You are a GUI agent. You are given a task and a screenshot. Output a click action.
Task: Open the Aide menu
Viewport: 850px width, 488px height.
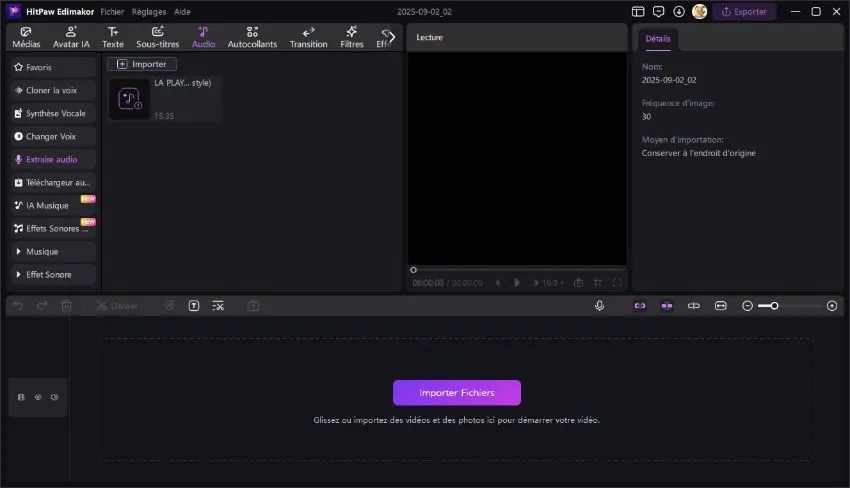point(182,11)
